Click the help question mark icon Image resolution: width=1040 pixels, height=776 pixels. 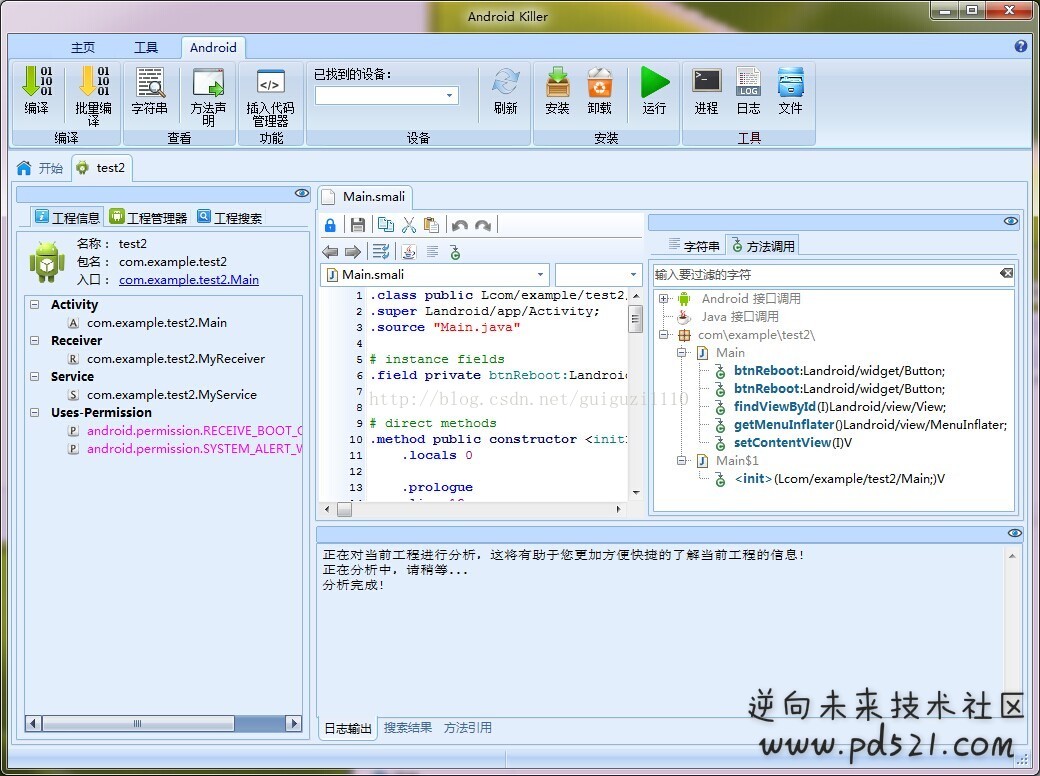1021,46
